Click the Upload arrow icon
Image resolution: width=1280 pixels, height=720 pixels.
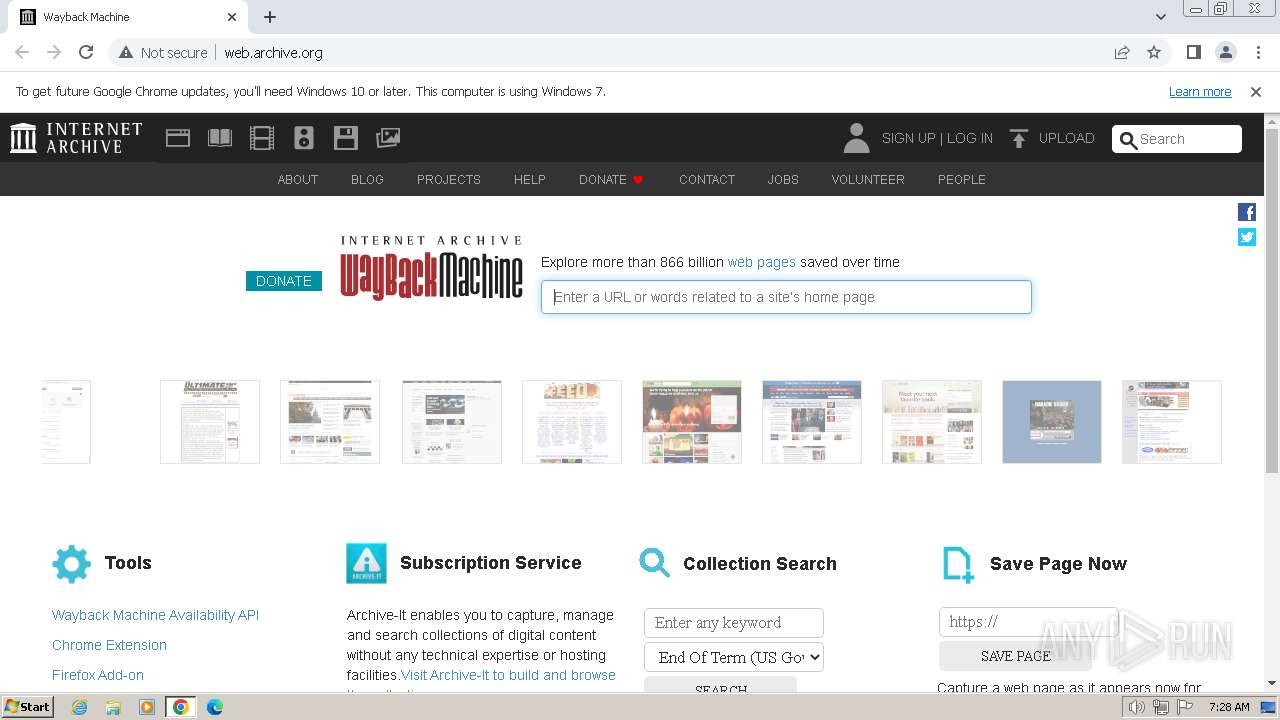pyautogui.click(x=1018, y=139)
